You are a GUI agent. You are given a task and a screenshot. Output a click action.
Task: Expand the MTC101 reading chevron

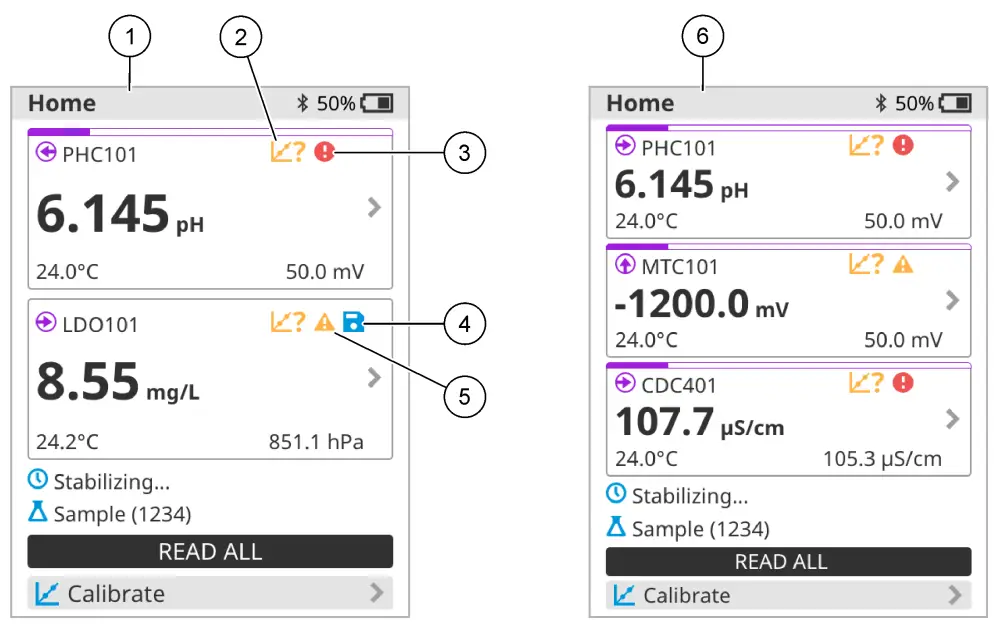[x=952, y=300]
